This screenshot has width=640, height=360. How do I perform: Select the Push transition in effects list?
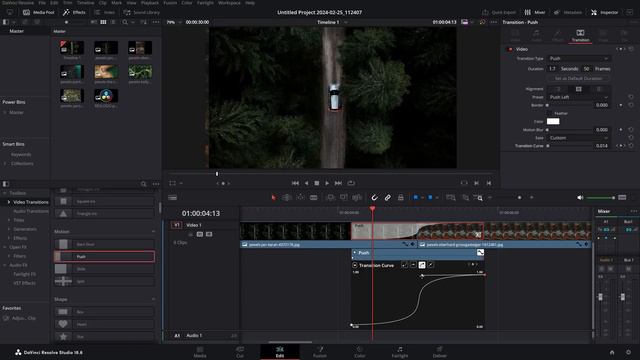tap(104, 256)
